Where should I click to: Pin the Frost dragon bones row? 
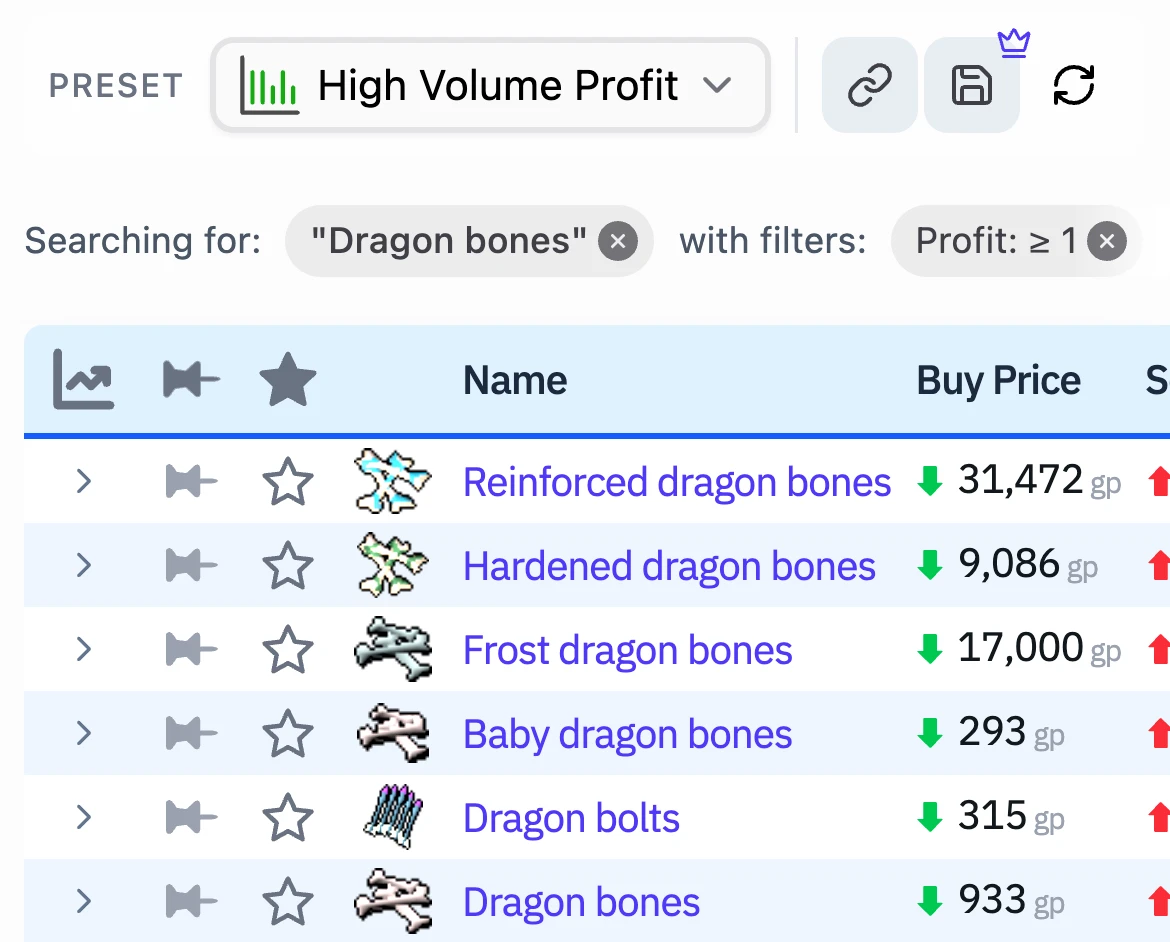click(191, 649)
